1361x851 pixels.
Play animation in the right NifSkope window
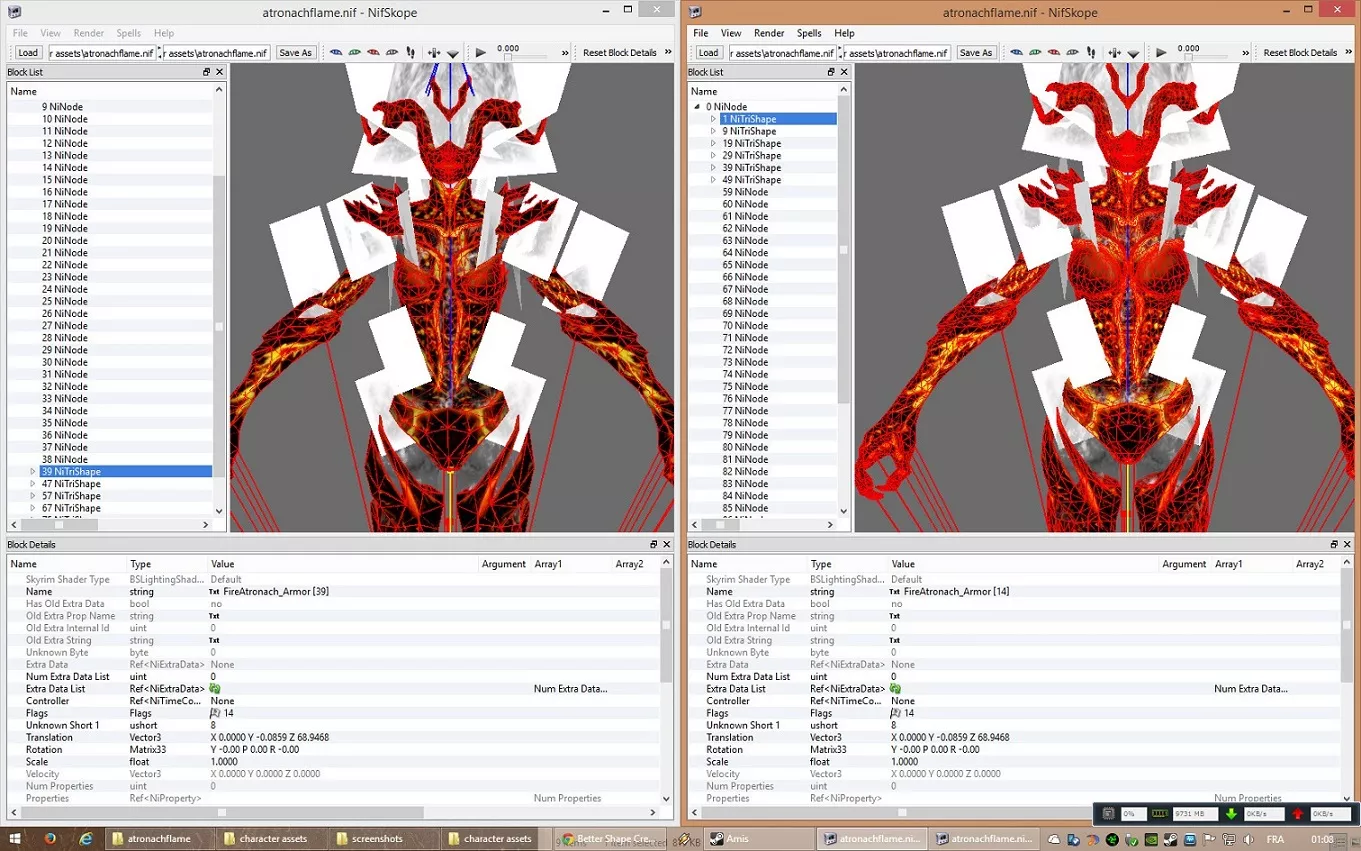[x=1161, y=52]
